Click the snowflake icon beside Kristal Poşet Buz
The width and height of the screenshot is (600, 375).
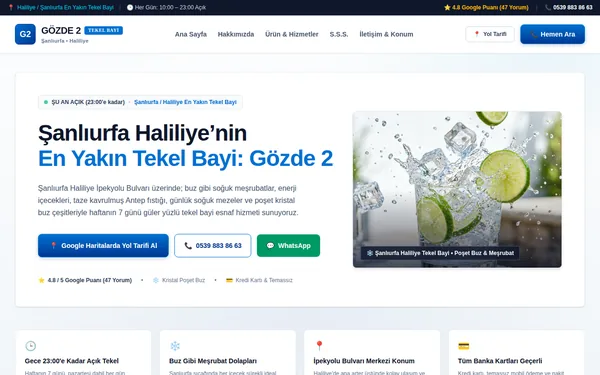156,280
